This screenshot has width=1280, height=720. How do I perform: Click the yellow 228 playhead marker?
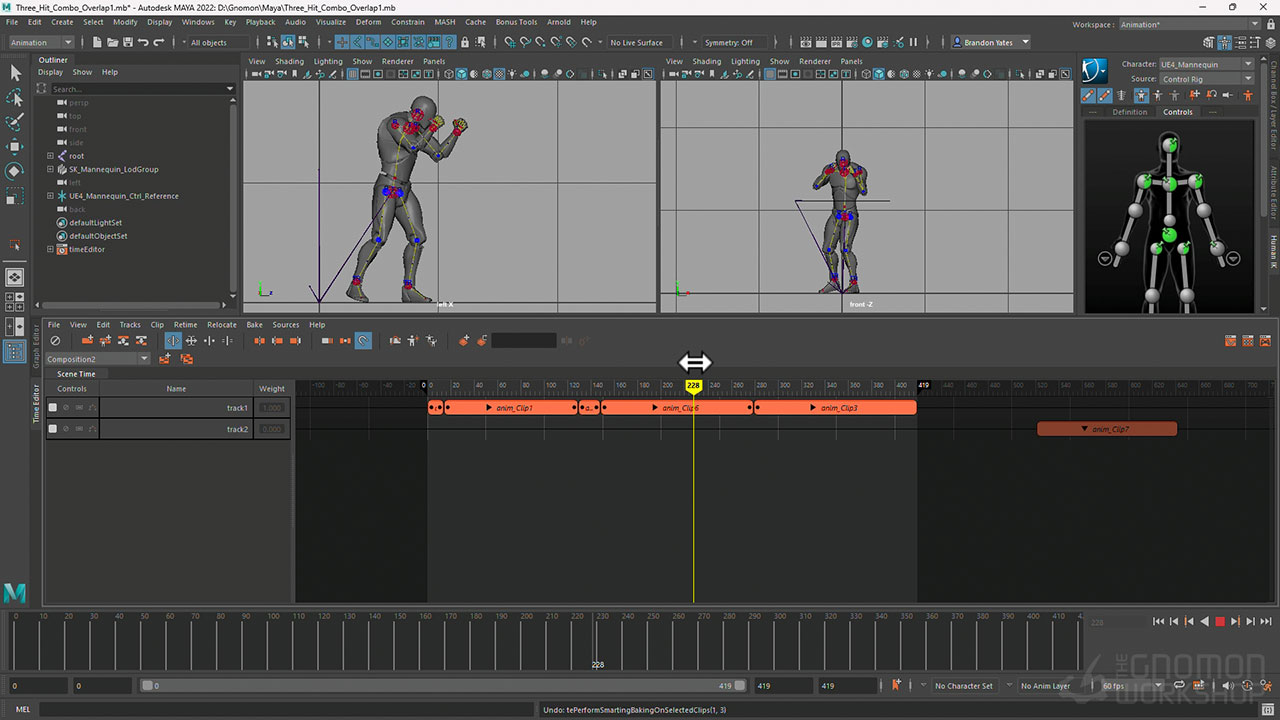coord(693,386)
